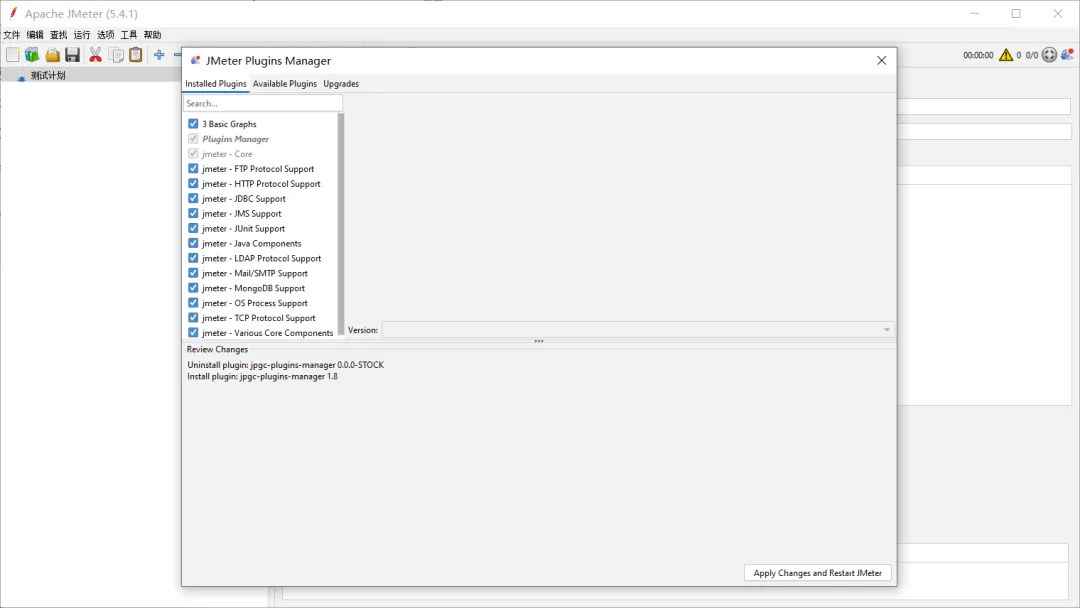
Task: Toggle the jmeter - MongoDB Support checkbox
Action: point(193,288)
